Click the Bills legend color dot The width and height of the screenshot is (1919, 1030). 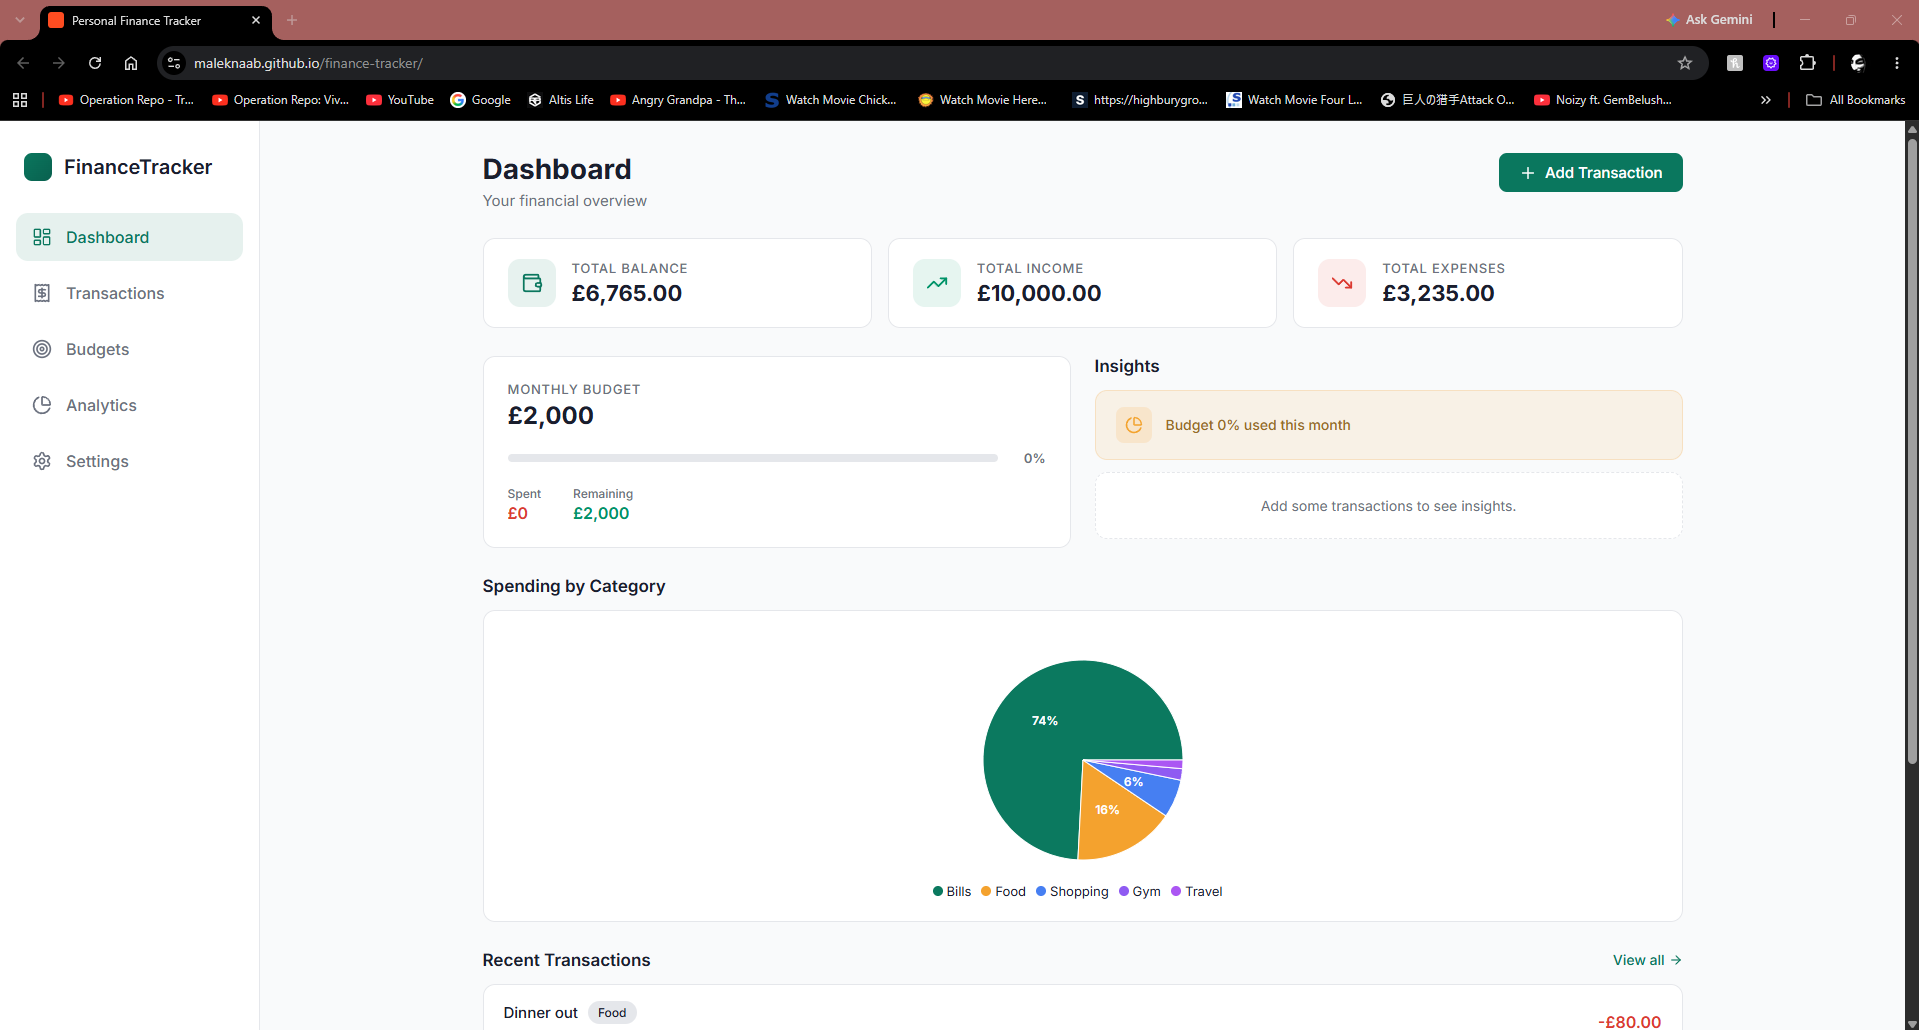(x=938, y=891)
